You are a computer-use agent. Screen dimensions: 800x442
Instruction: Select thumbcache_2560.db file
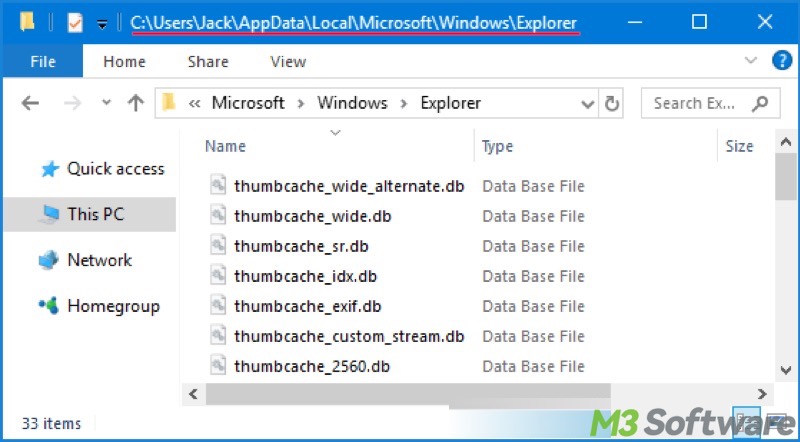[312, 367]
